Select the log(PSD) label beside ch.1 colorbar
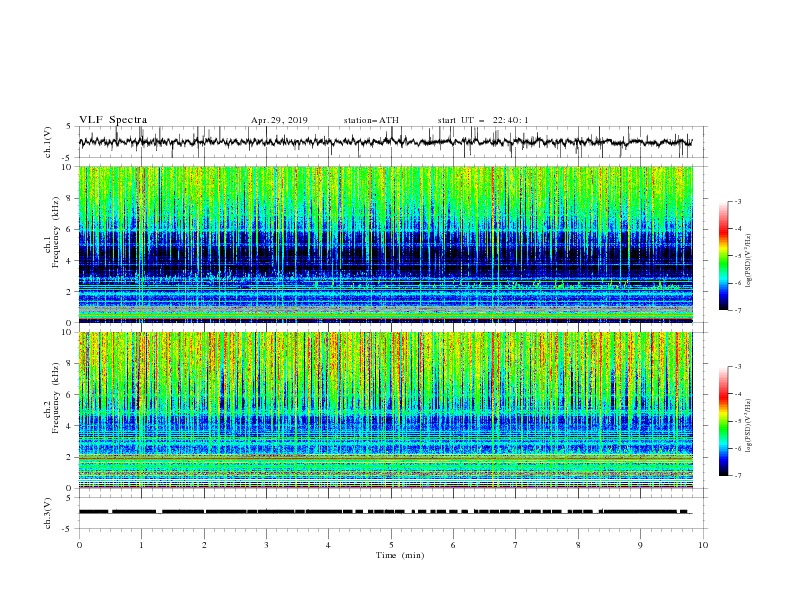Image resolution: width=792 pixels, height=612 pixels. click(x=749, y=261)
